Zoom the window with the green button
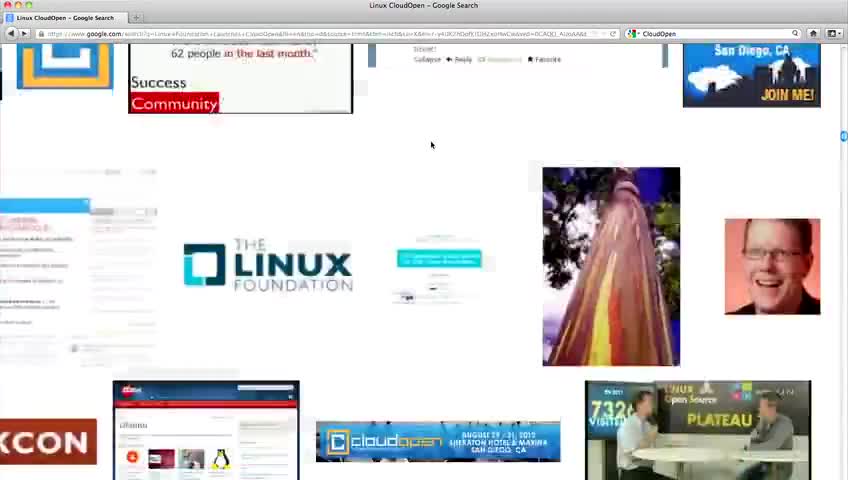The width and height of the screenshot is (848, 480). pyautogui.click(x=29, y=5)
